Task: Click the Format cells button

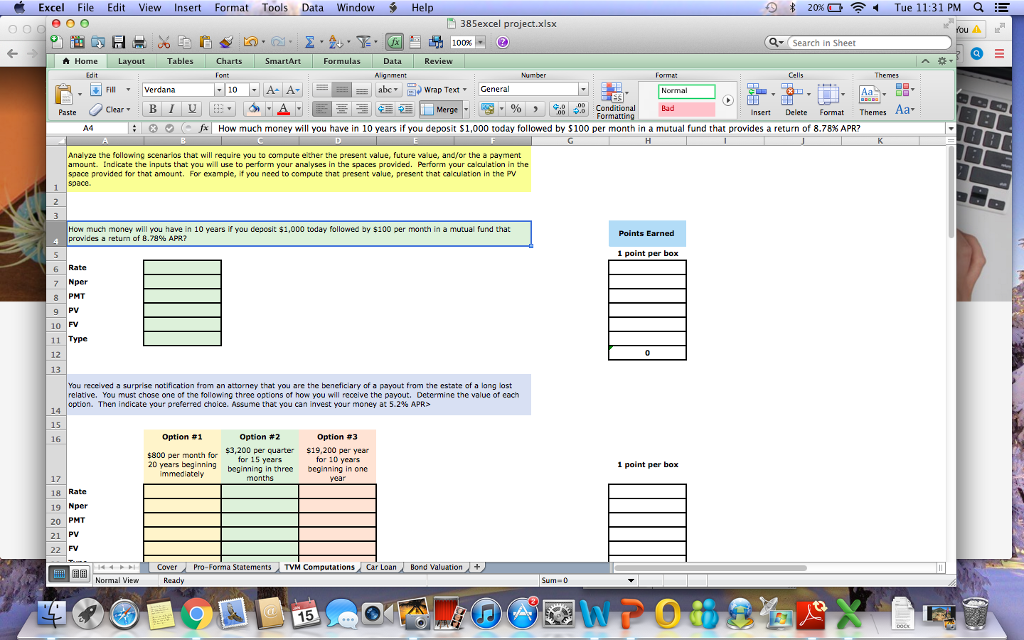Action: [831, 99]
